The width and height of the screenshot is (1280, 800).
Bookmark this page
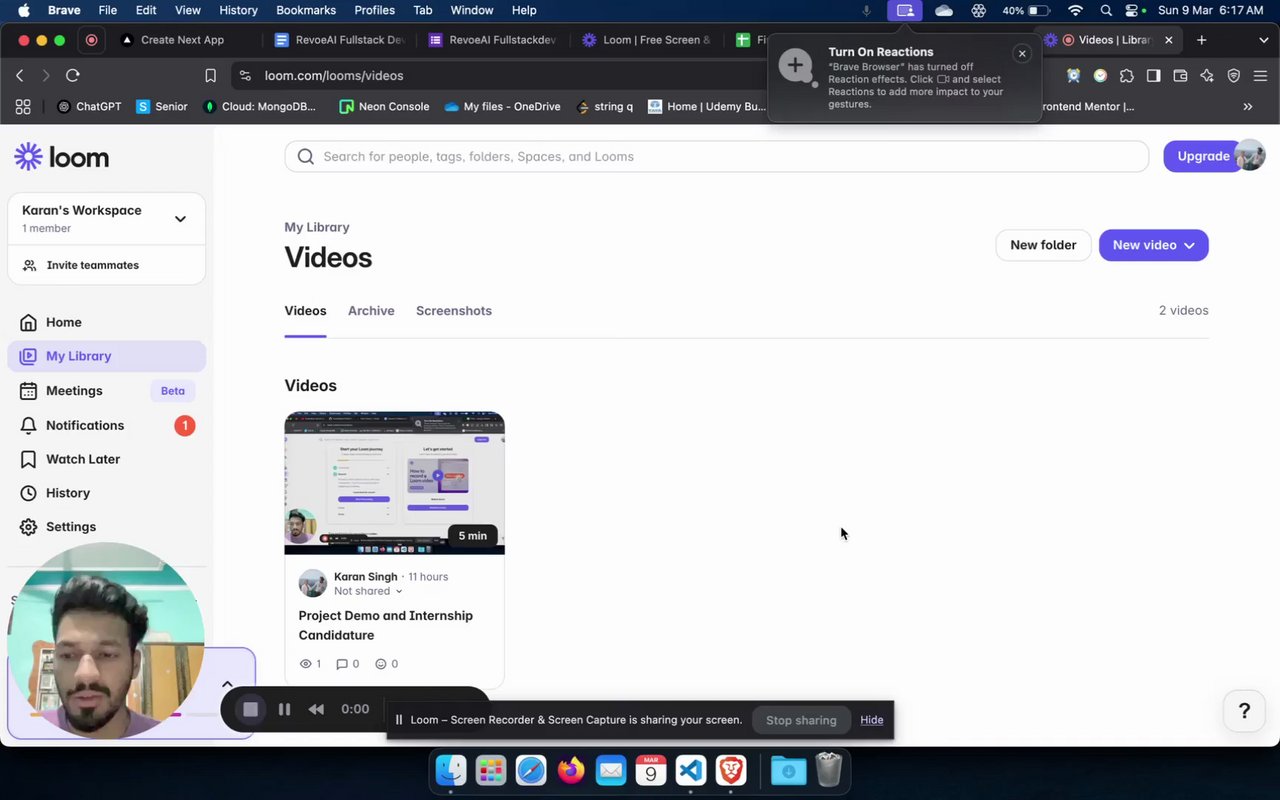tap(210, 75)
